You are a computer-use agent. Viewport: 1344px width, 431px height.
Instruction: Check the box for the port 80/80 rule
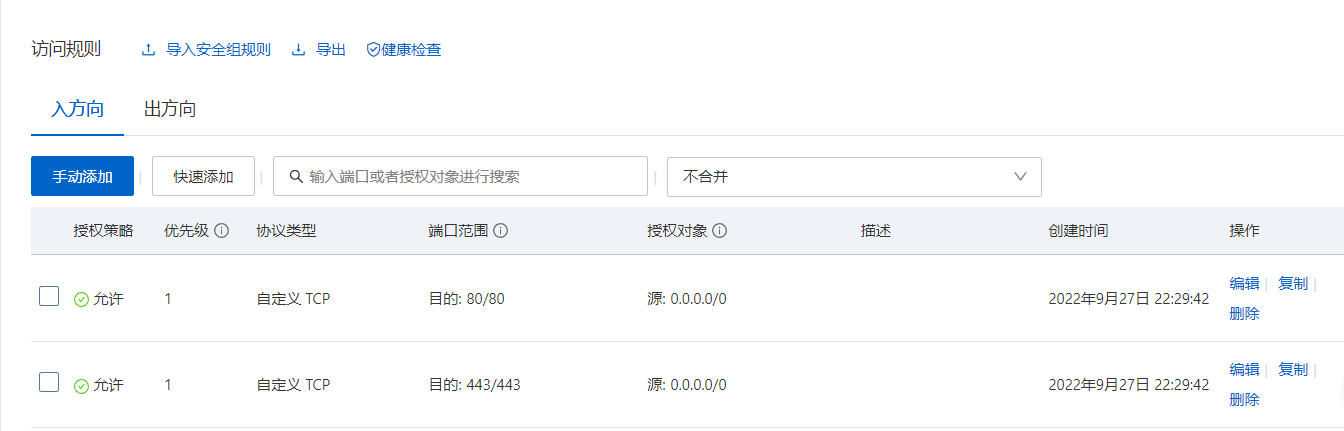coord(49,296)
